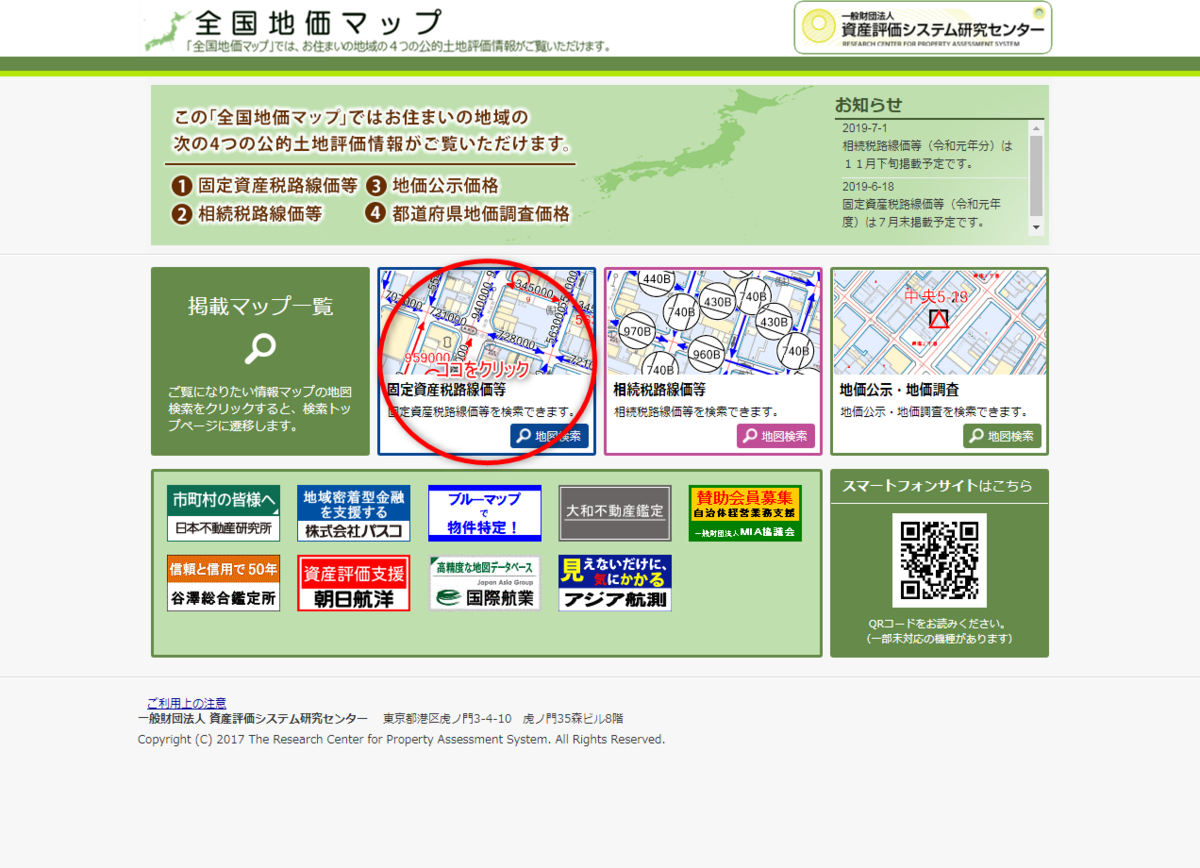Open the 地価公示・地価調査 map thumbnail
Image resolution: width=1200 pixels, height=868 pixels.
pos(940,322)
